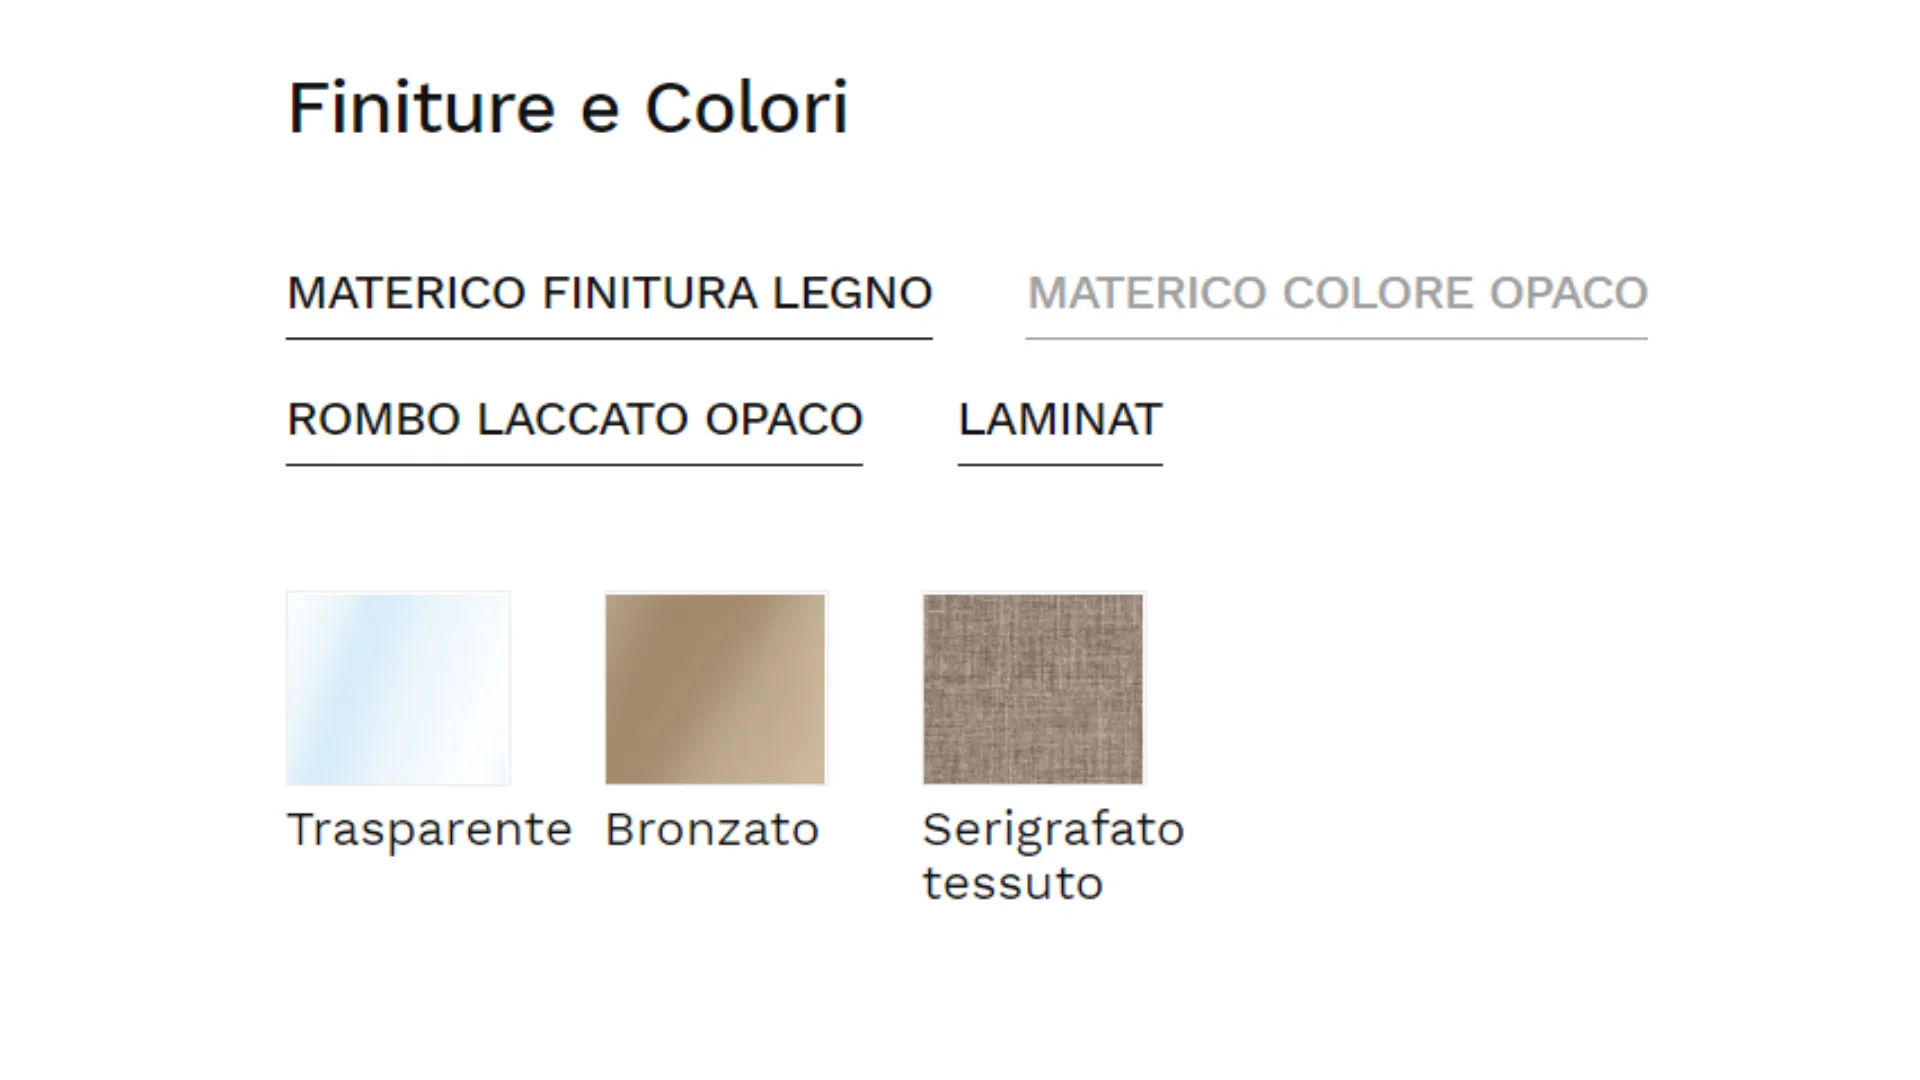Click the word LACCATO in the Rombo tab
1920x1080 pixels.
(583, 419)
